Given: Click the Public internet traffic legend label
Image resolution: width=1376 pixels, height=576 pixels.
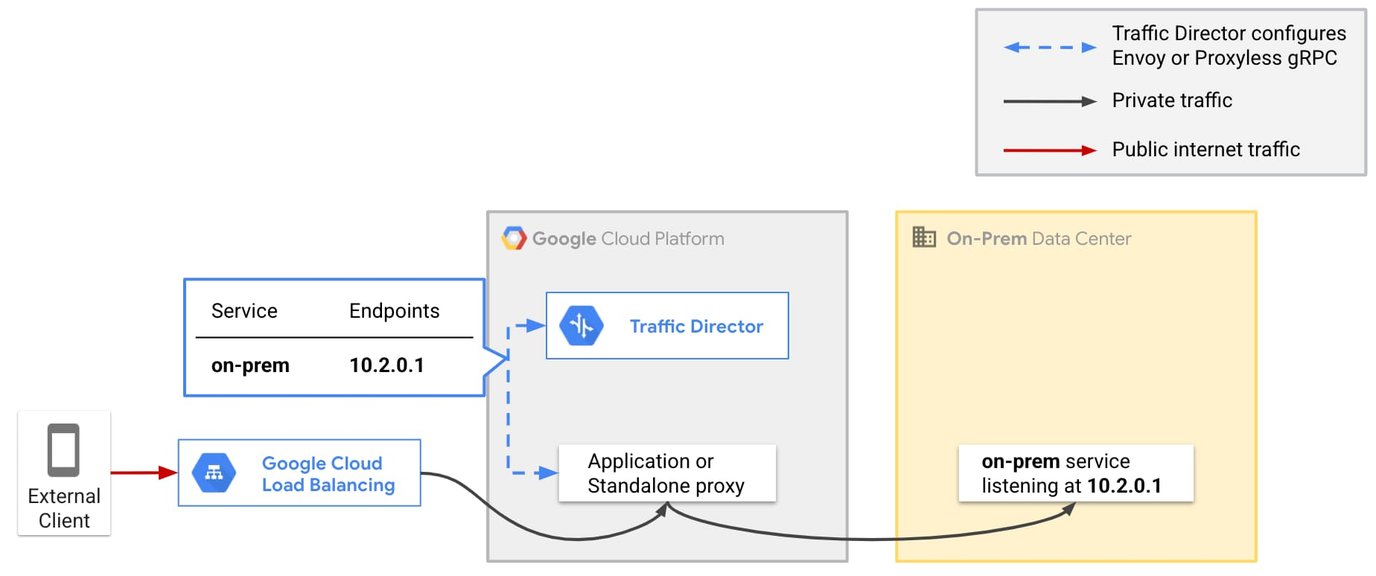Looking at the screenshot, I should [1206, 150].
